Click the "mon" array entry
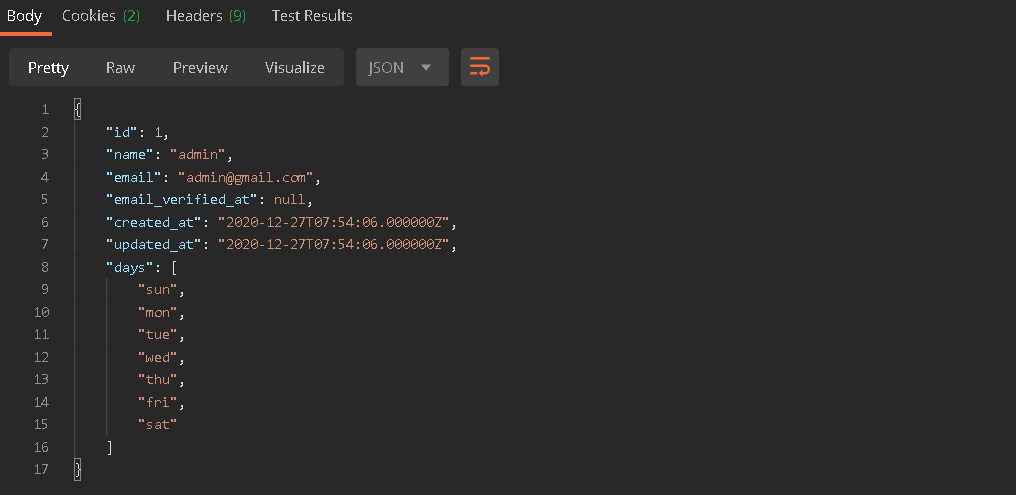 point(157,312)
